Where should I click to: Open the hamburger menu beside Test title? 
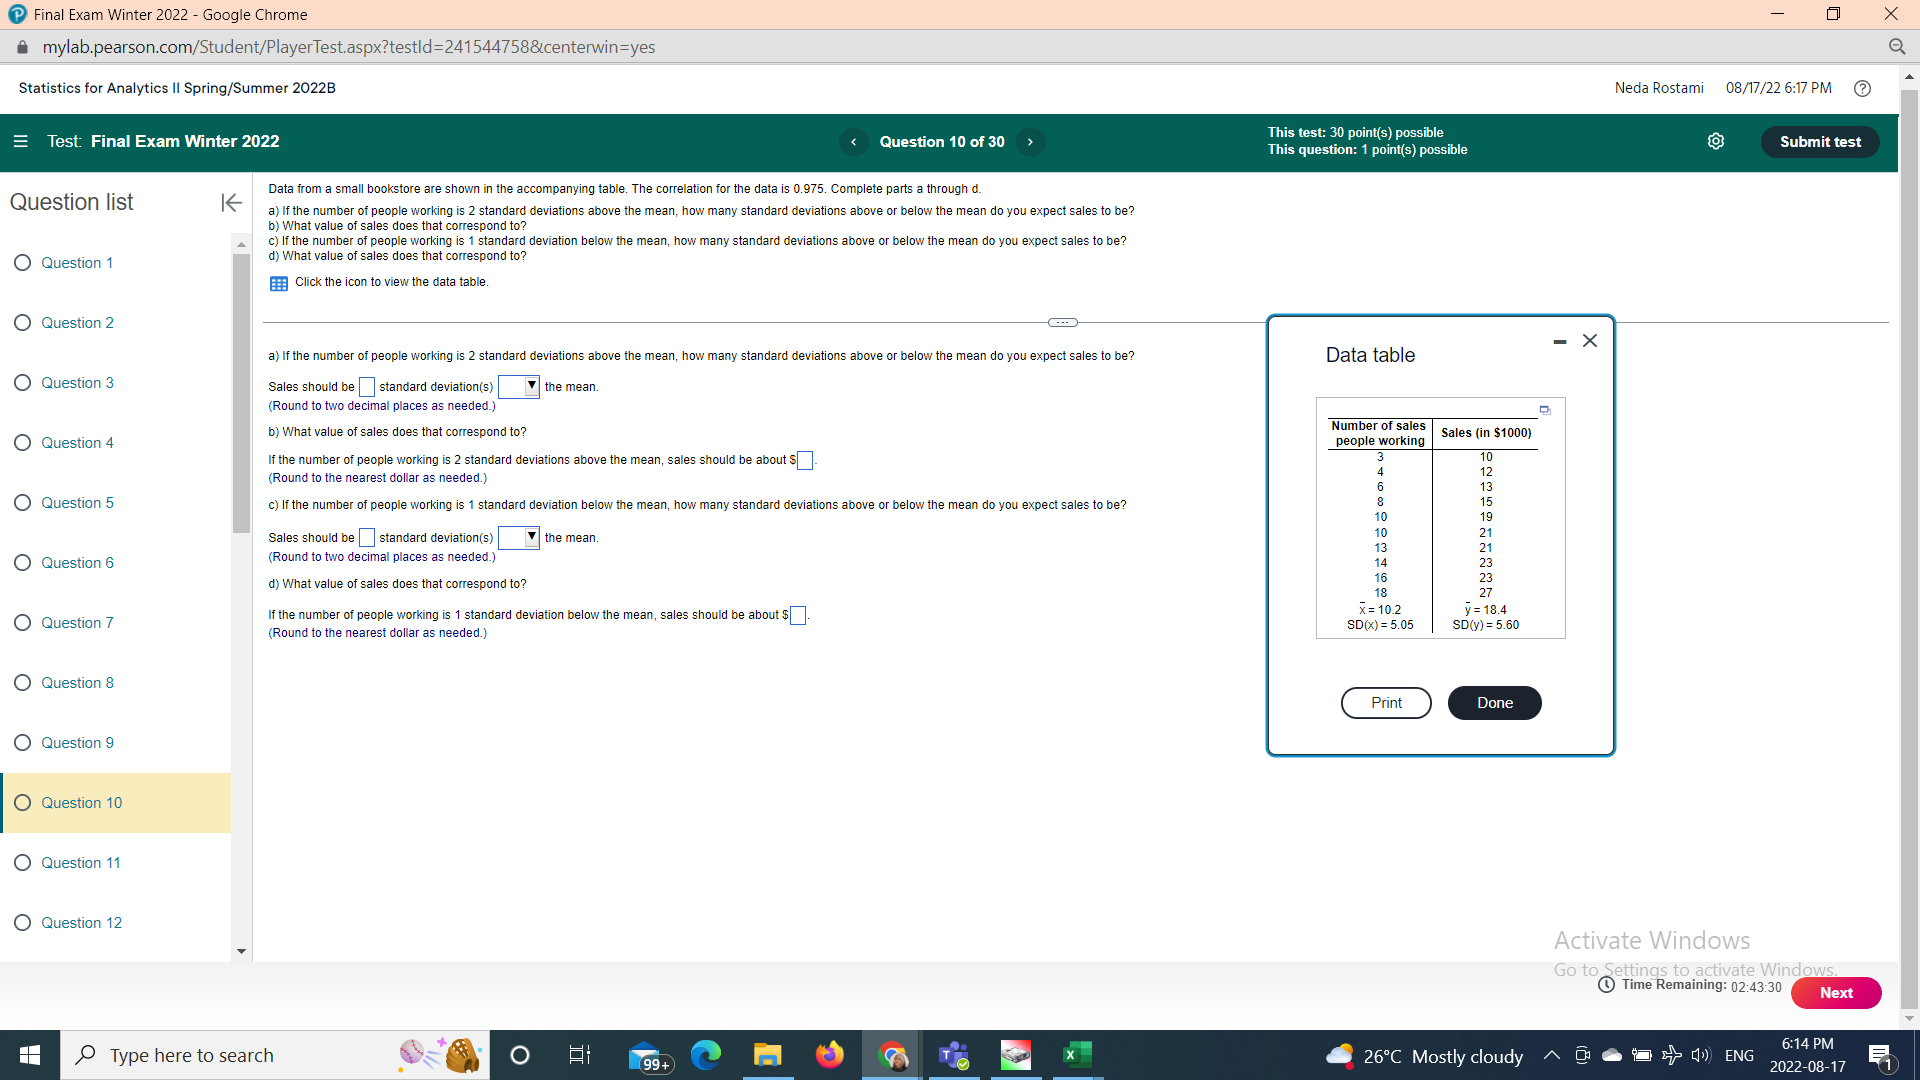click(x=20, y=141)
